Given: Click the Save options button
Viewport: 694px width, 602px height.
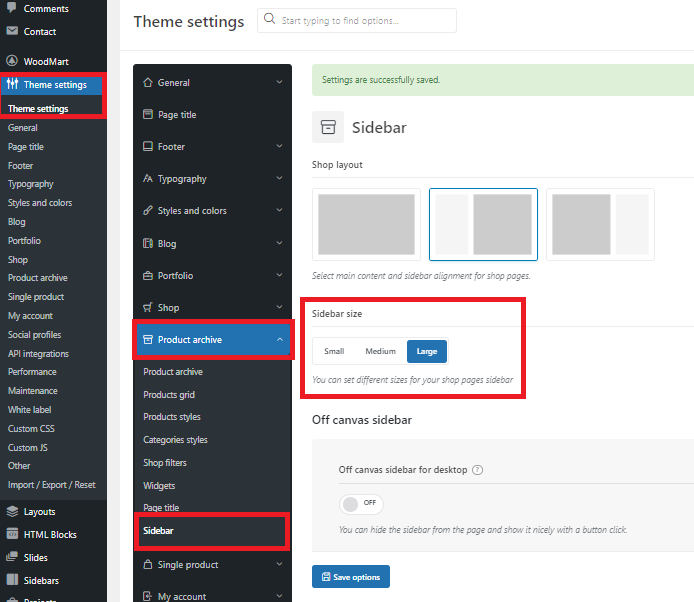Looking at the screenshot, I should 351,577.
